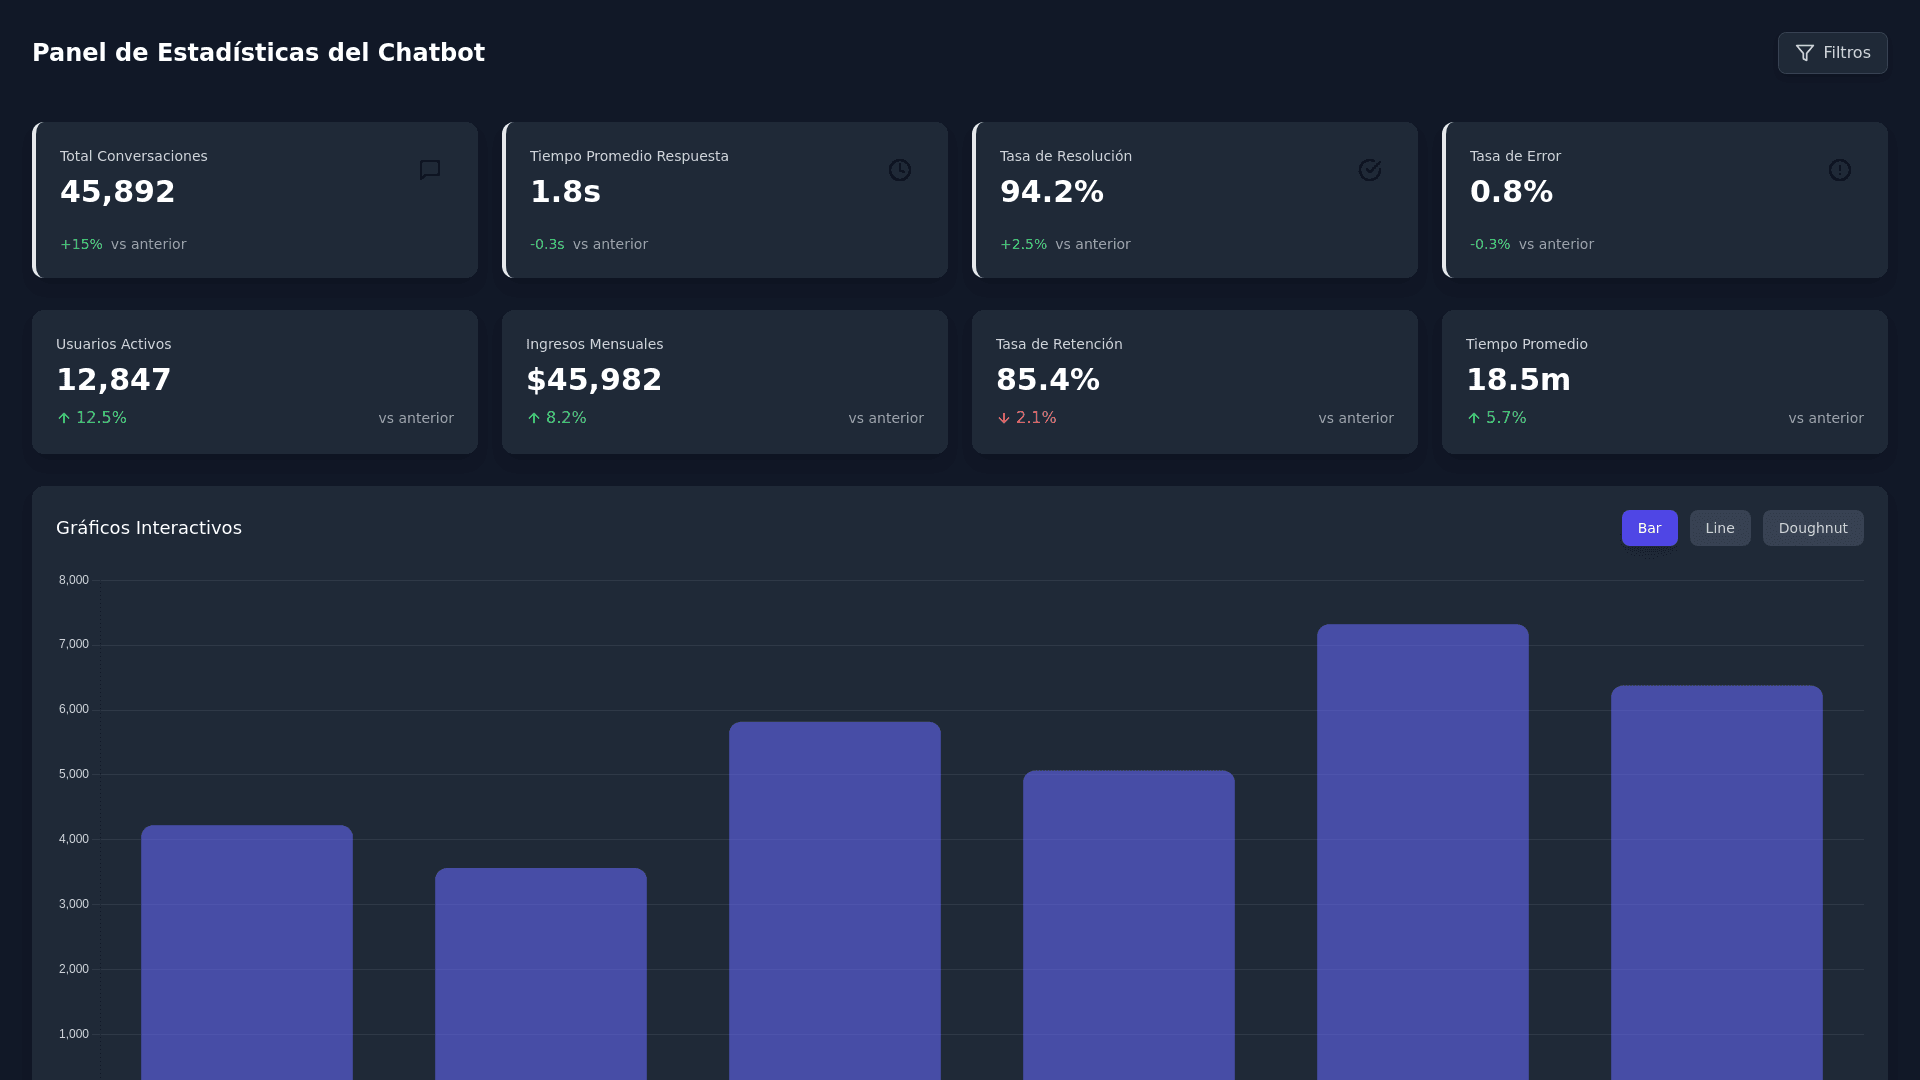Switch chart type to Doughnut
The height and width of the screenshot is (1080, 1920).
[1812, 528]
